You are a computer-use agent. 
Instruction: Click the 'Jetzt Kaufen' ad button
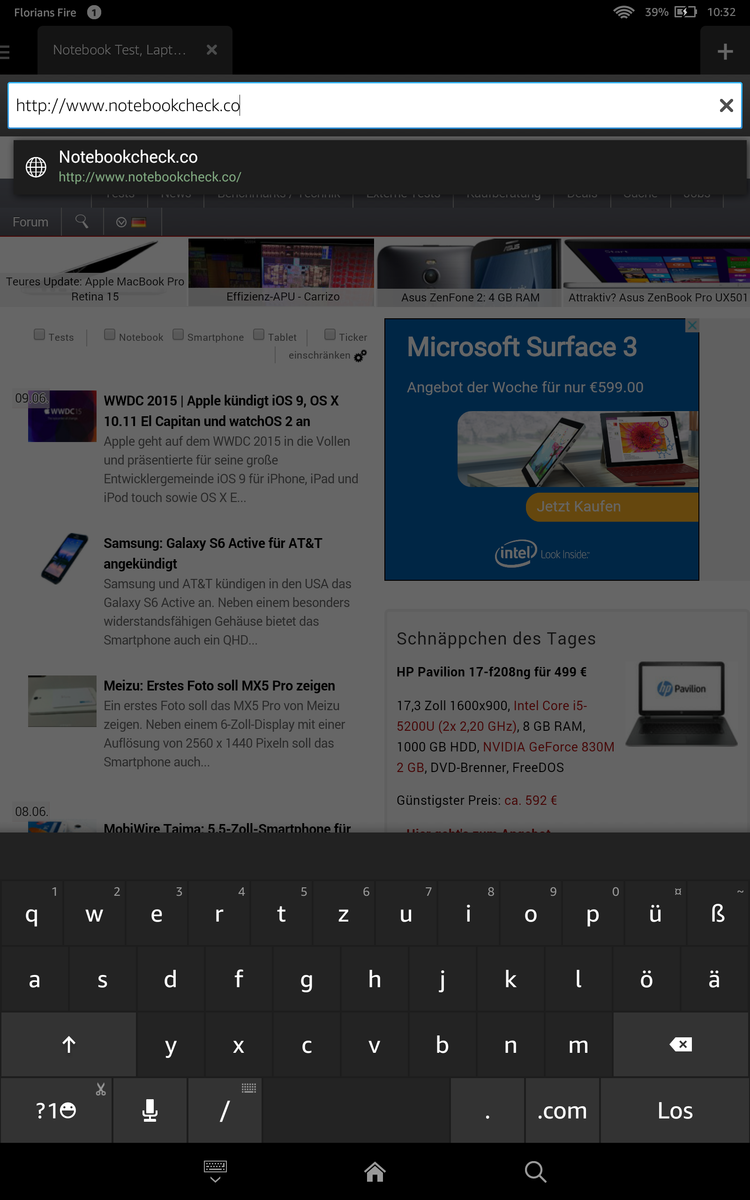tap(612, 507)
